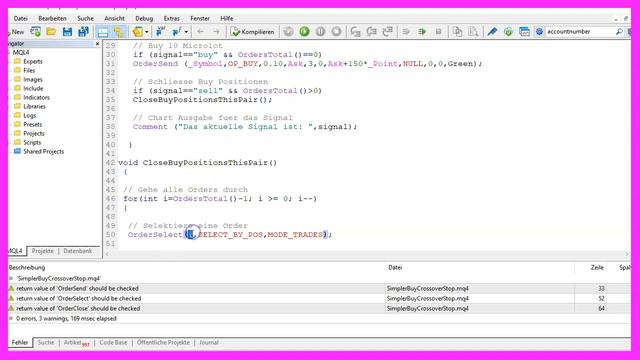Open the Debug menu
The image size is (640, 360).
144,18
